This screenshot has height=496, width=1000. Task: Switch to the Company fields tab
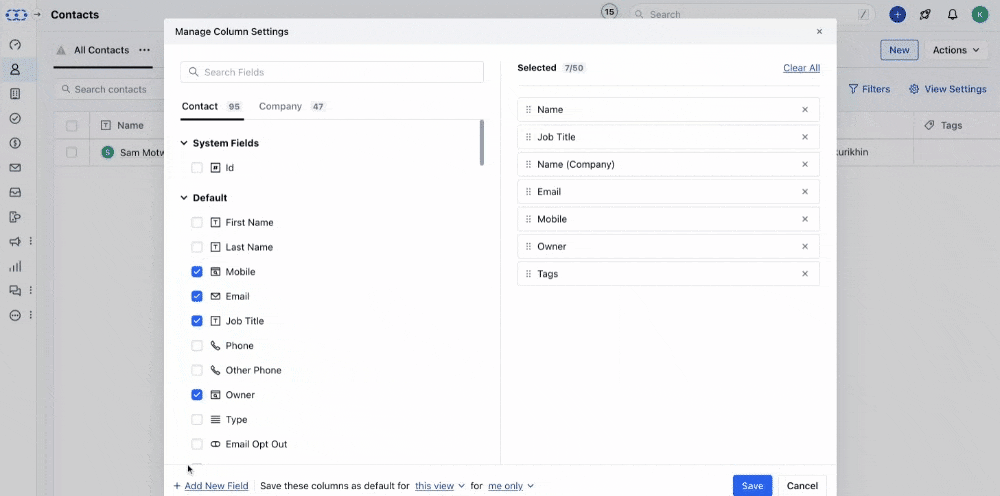[x=292, y=106]
